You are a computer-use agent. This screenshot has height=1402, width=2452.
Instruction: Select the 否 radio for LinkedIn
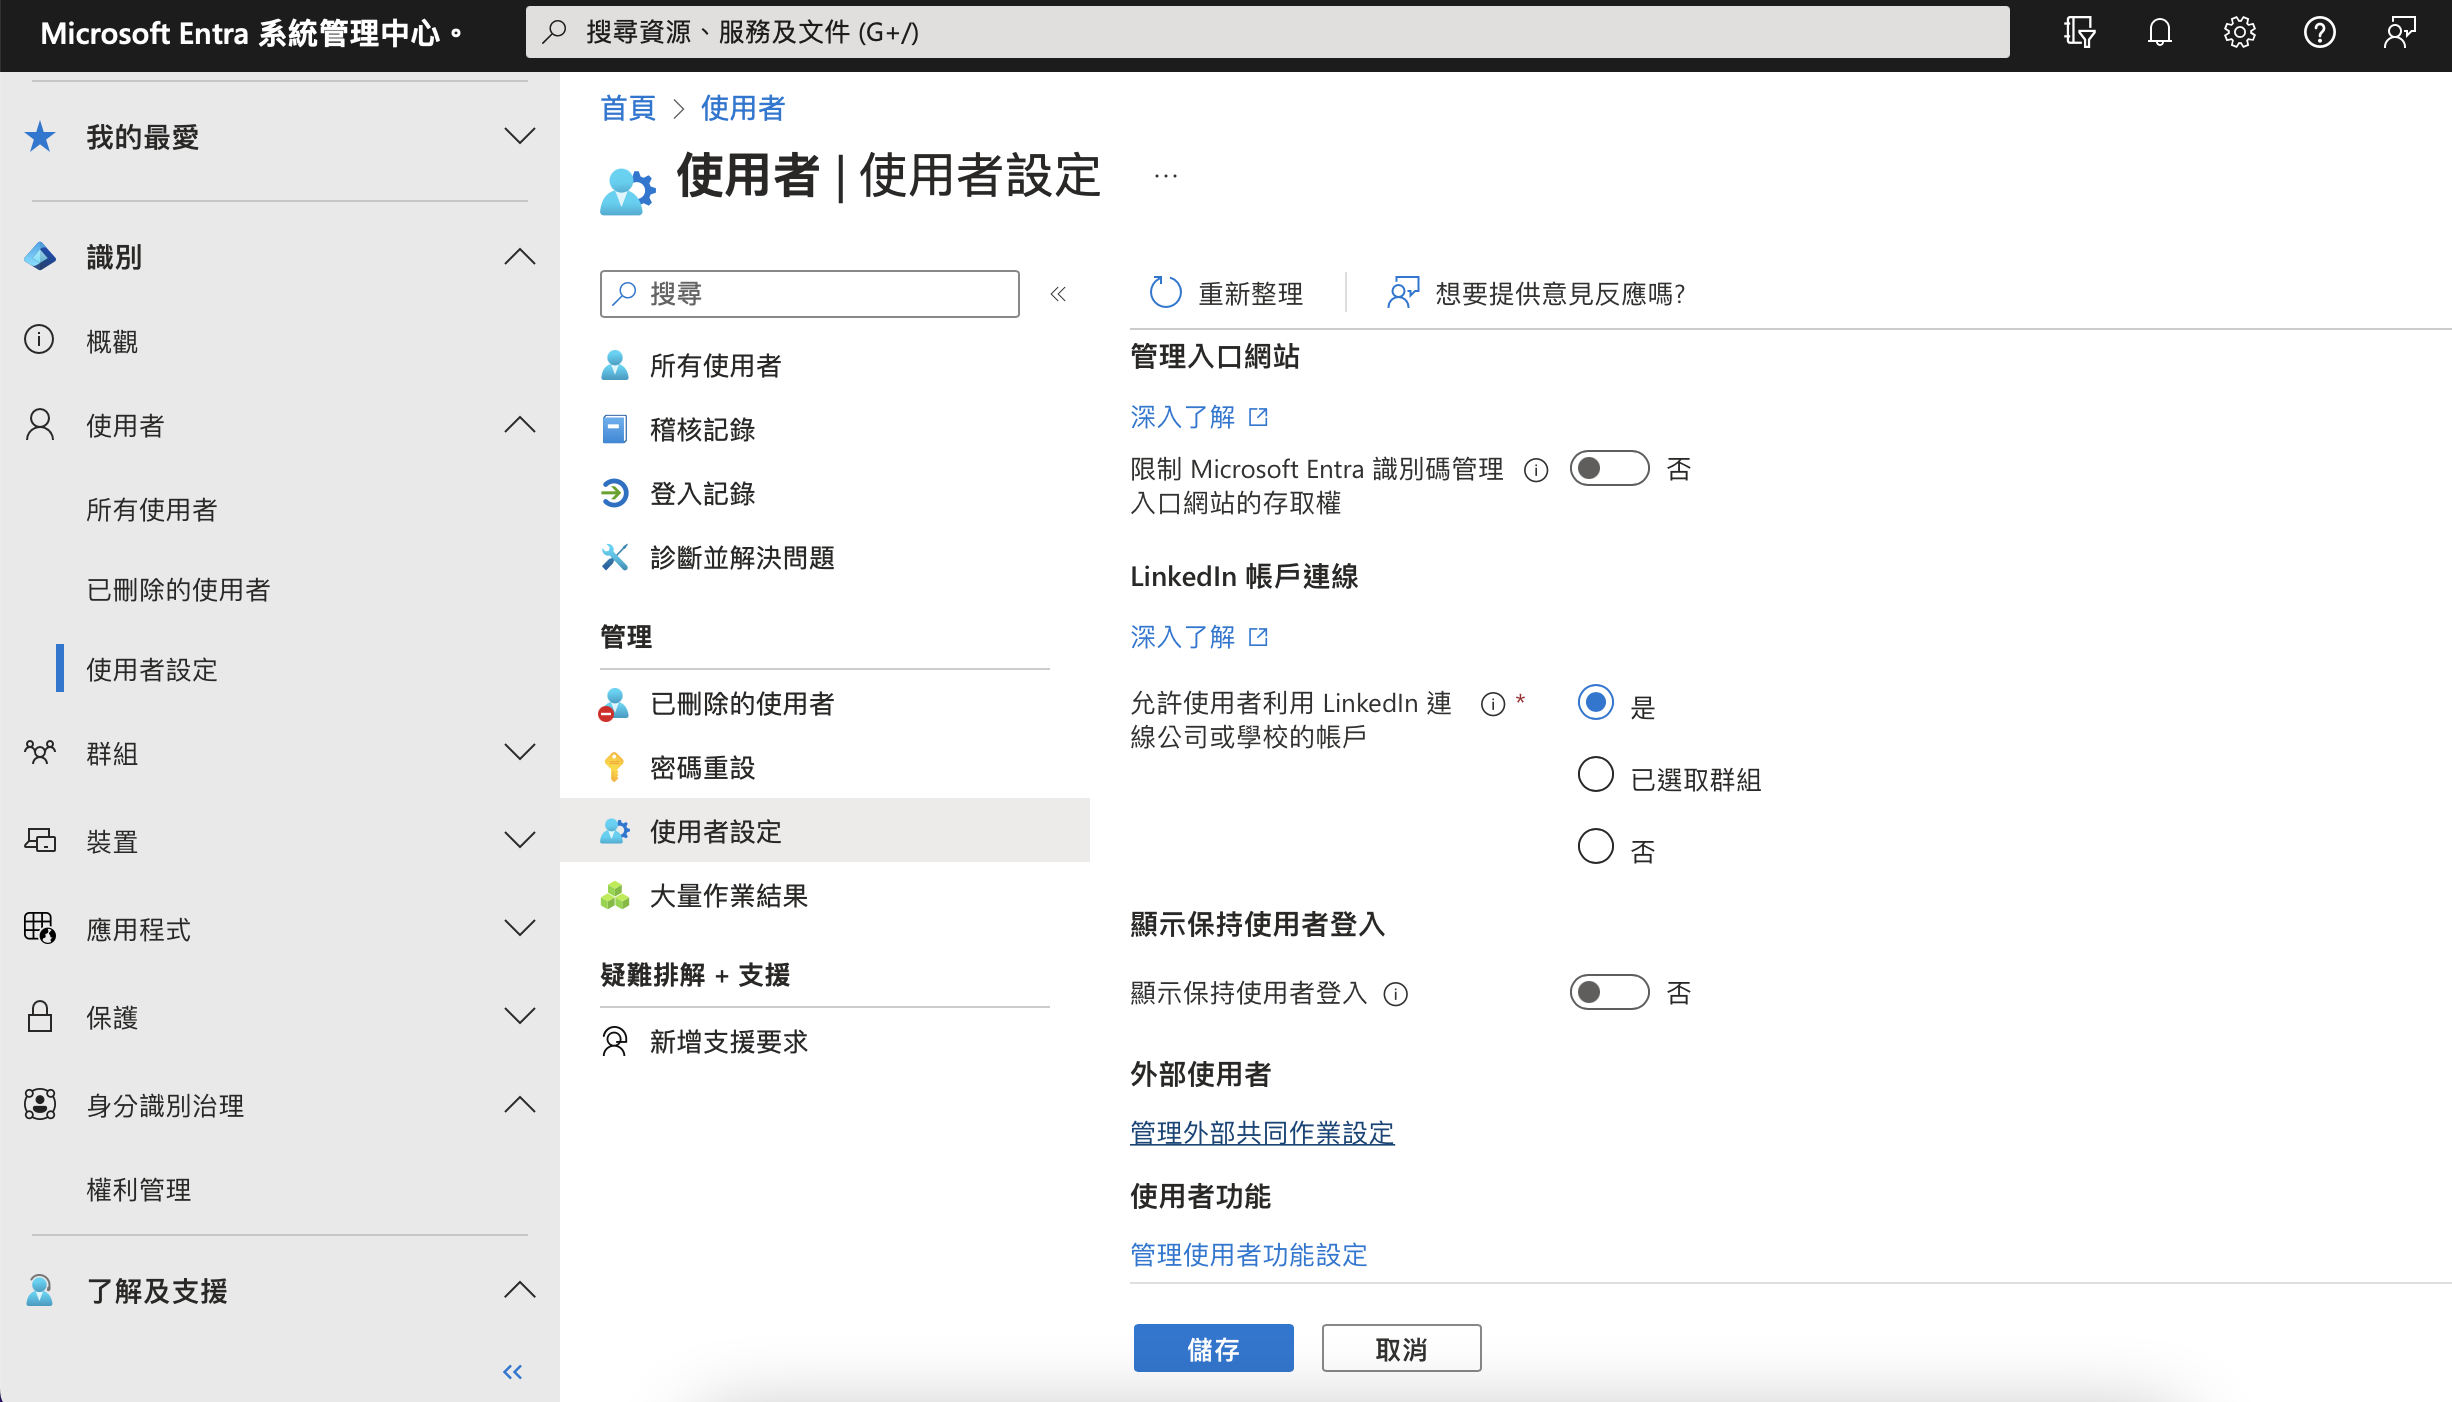(x=1596, y=846)
